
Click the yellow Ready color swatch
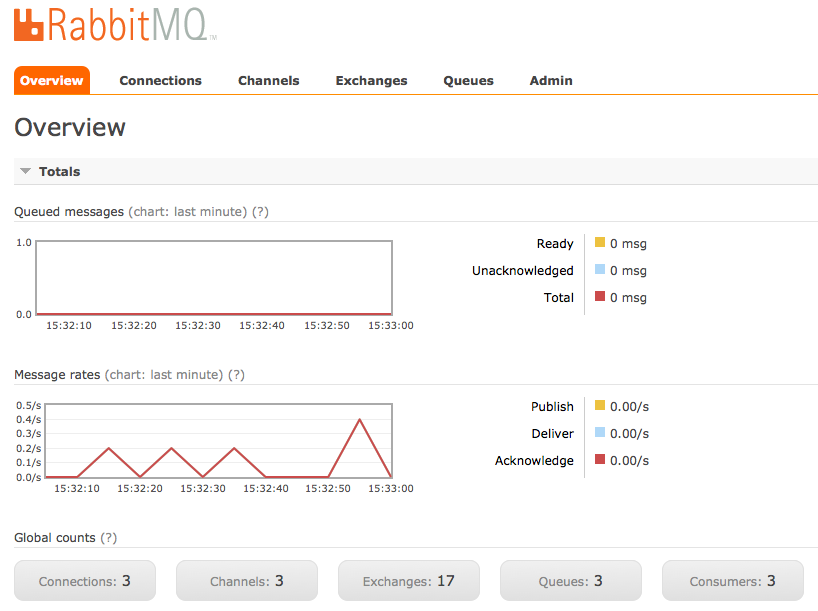[600, 243]
